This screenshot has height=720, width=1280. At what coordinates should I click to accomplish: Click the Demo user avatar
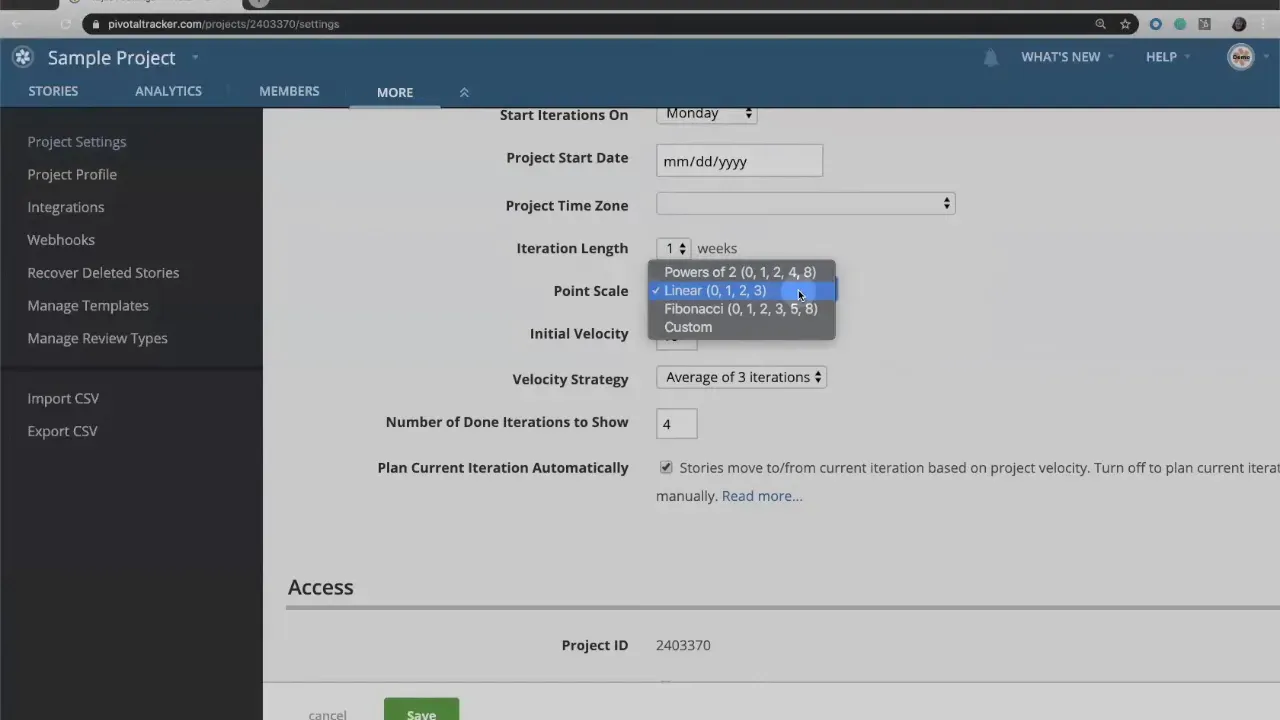(x=1240, y=57)
